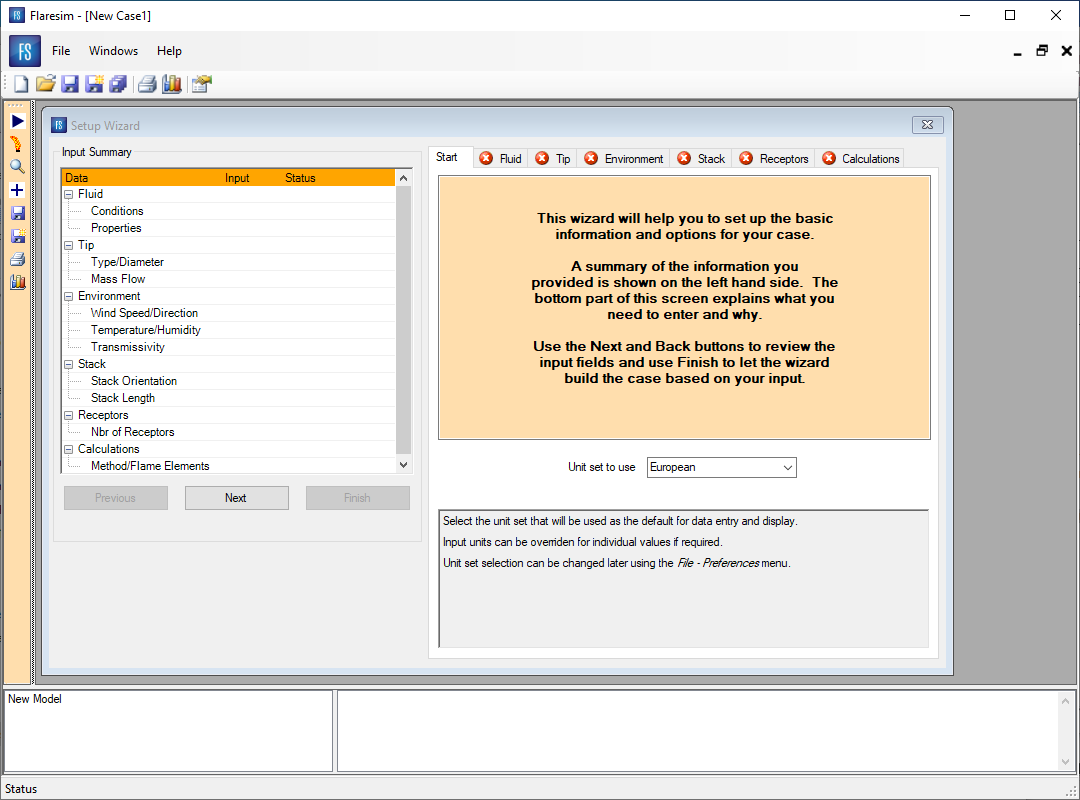
Task: Select the Stack Length row
Action: click(x=229, y=398)
